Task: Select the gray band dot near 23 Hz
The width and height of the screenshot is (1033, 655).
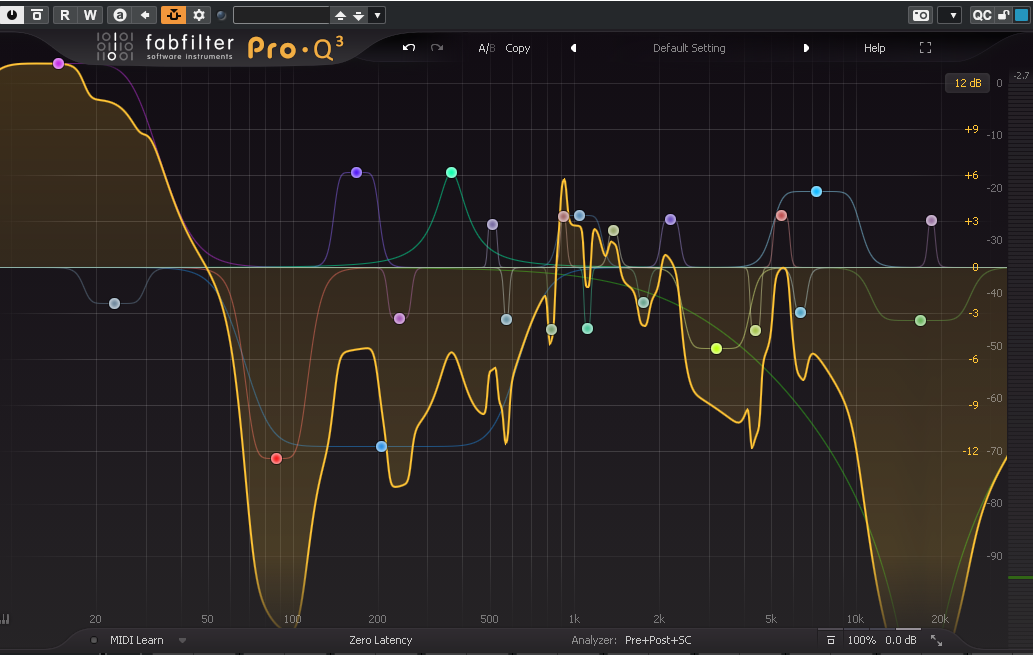Action: point(115,303)
